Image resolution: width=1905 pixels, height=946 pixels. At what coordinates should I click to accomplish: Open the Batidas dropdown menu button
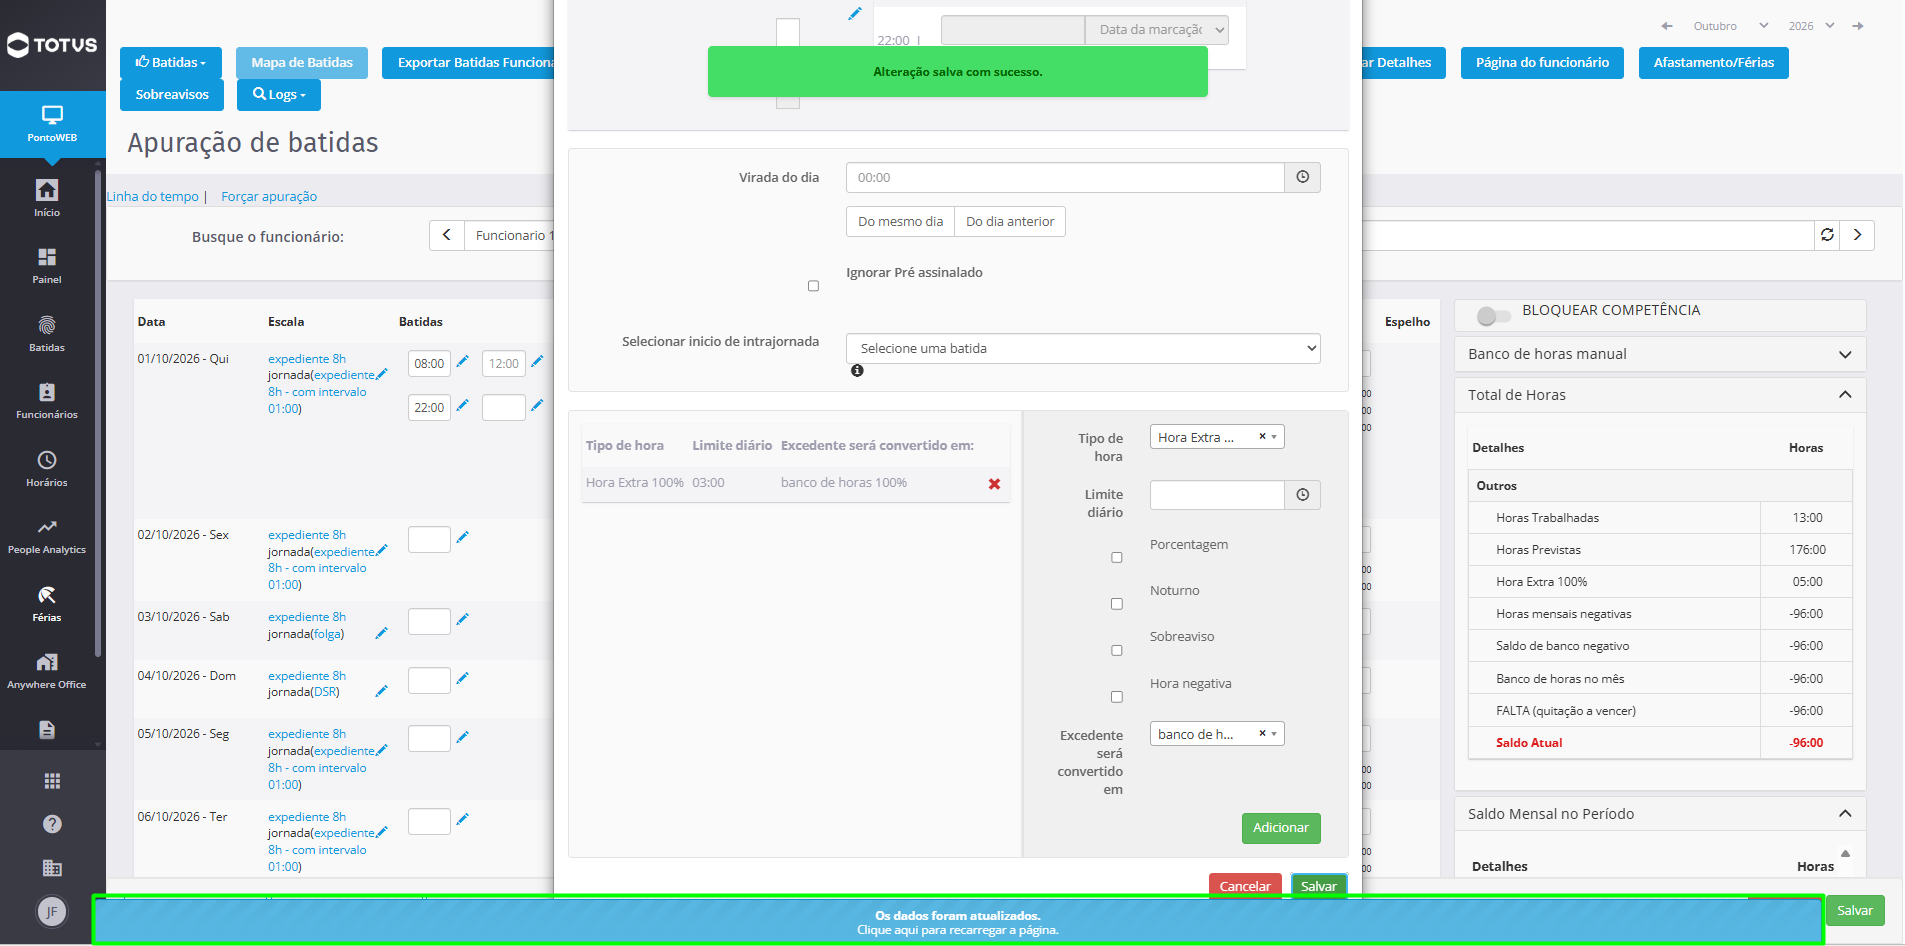(171, 62)
